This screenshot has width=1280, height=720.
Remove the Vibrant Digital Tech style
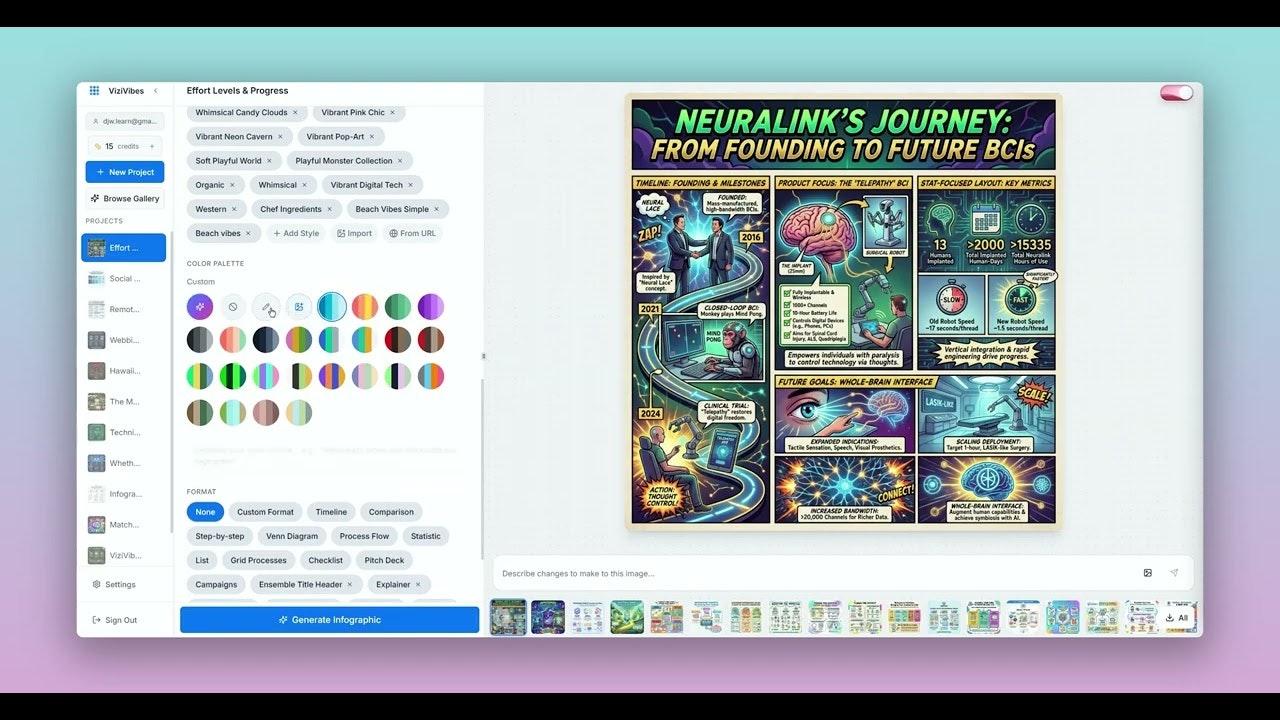[x=410, y=185]
